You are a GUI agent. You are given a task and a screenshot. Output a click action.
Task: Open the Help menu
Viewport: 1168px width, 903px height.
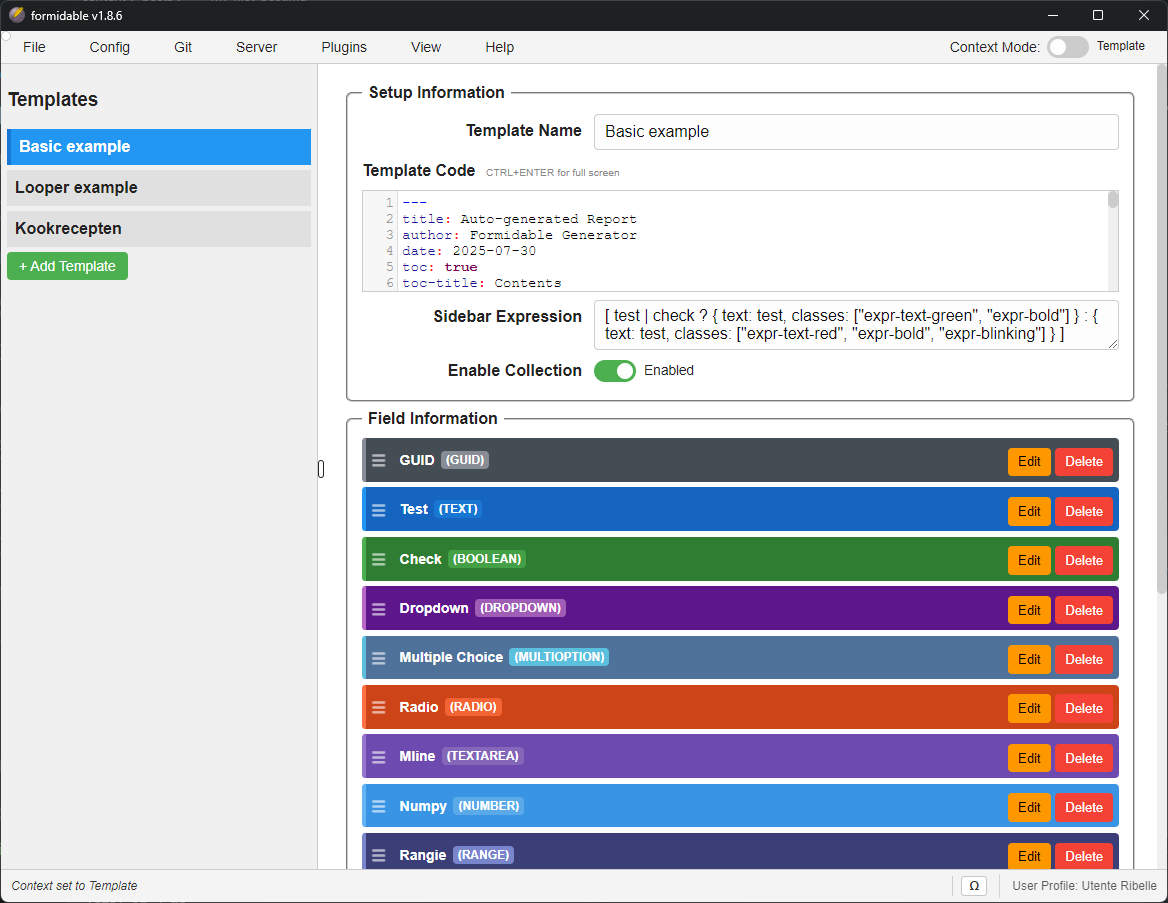pos(500,47)
